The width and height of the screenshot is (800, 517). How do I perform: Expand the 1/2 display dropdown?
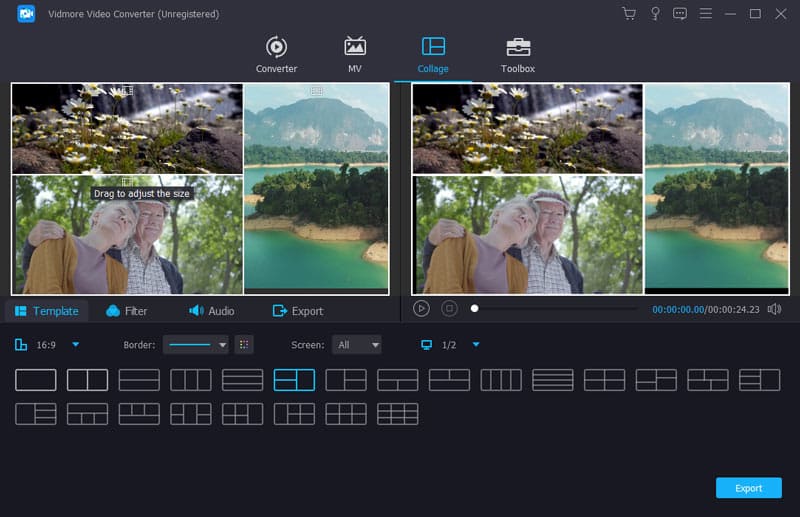tap(476, 345)
